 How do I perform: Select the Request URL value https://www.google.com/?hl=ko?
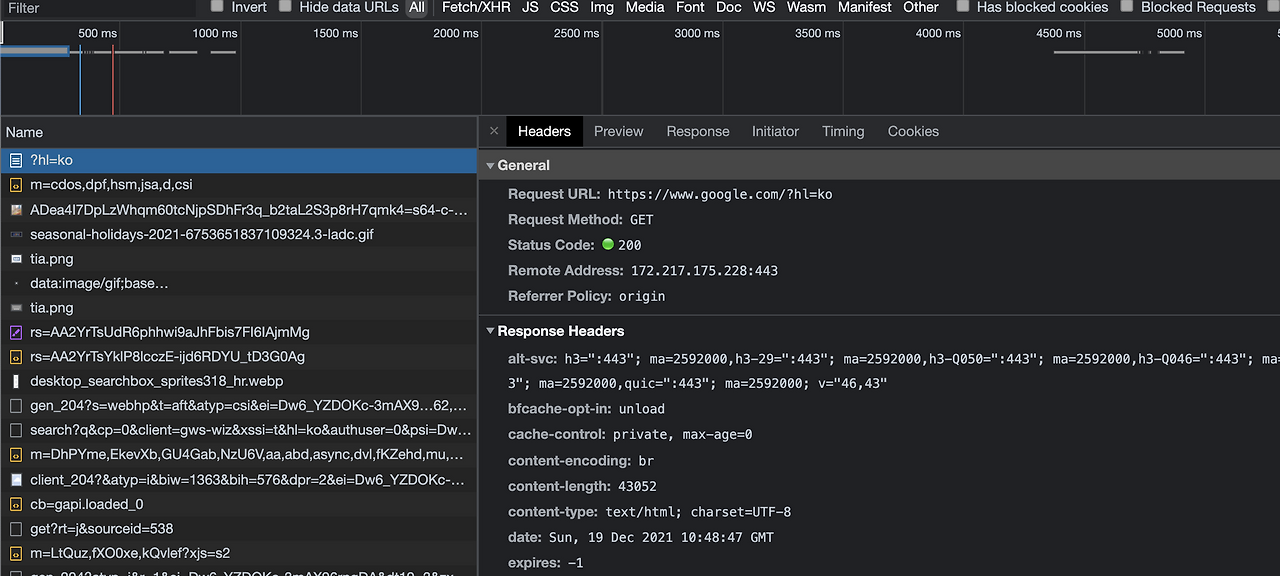click(720, 194)
